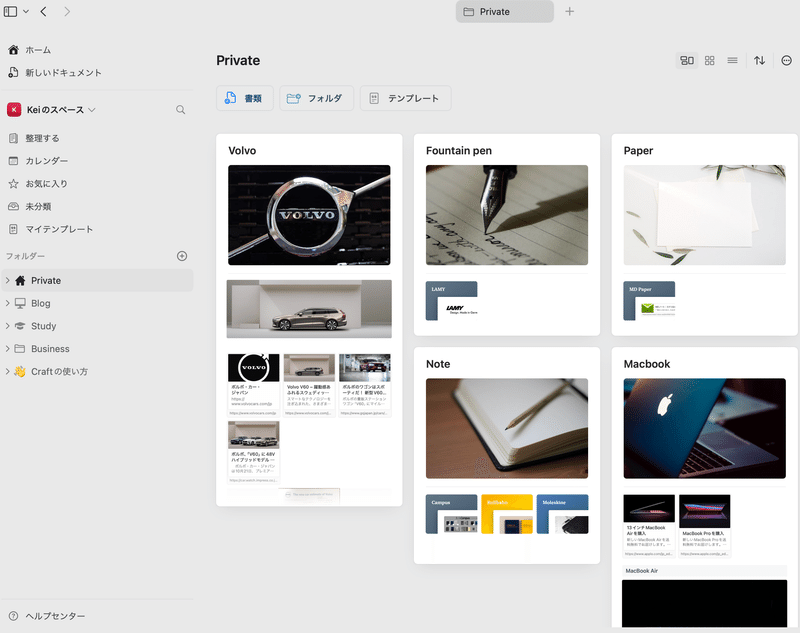Viewport: 800px width, 633px height.
Task: Go back with the left arrow
Action: [43, 11]
